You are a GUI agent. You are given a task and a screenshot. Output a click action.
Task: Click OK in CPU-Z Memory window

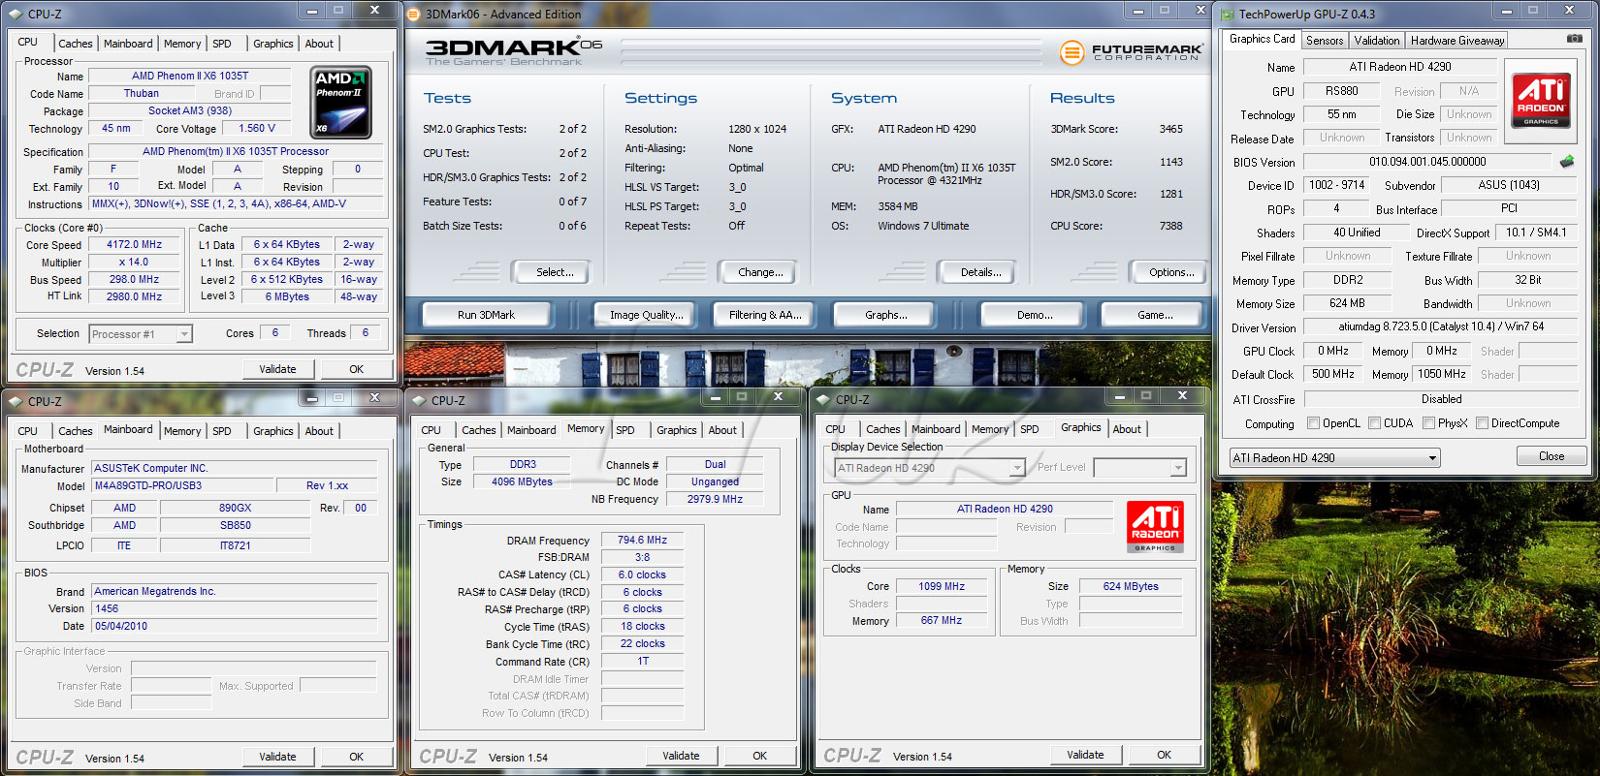759,756
